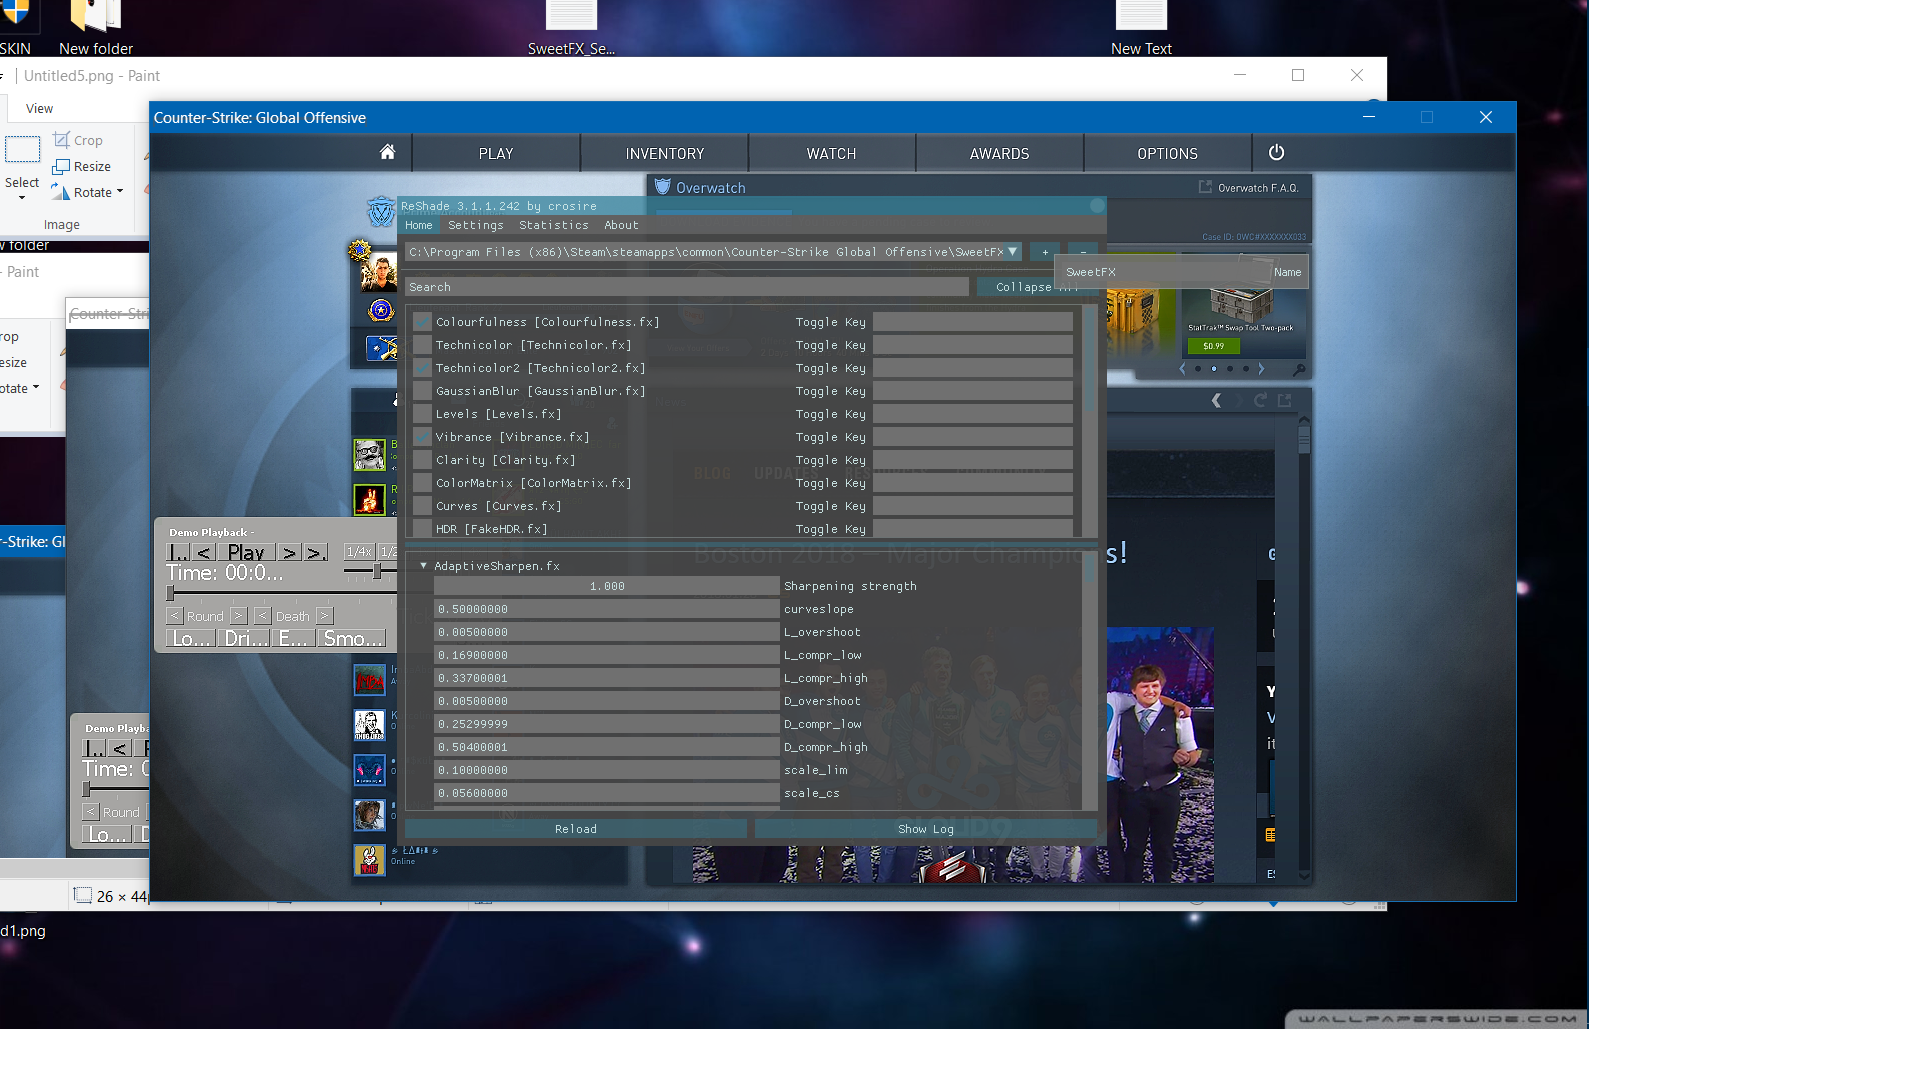Disable the Vibrance effect checkbox
Viewport: 1920px width, 1080px height.
tap(422, 437)
